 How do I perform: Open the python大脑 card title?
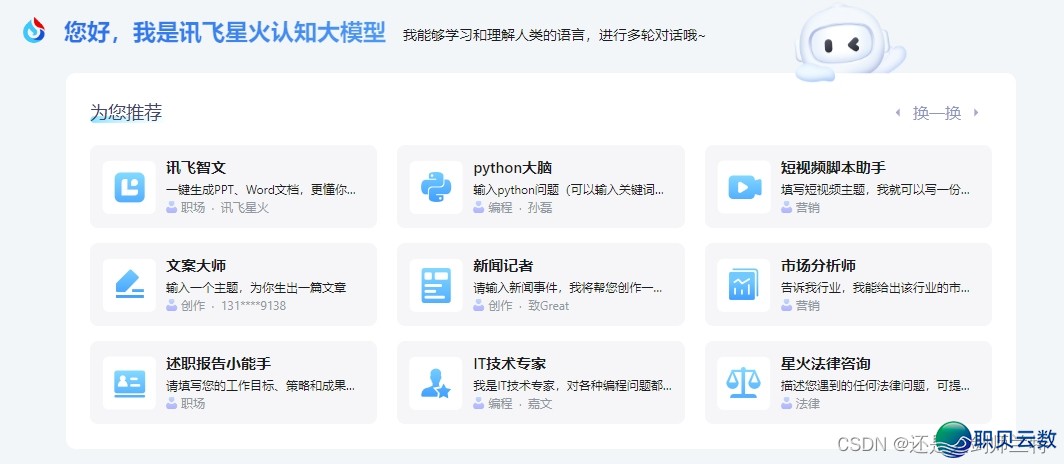513,168
